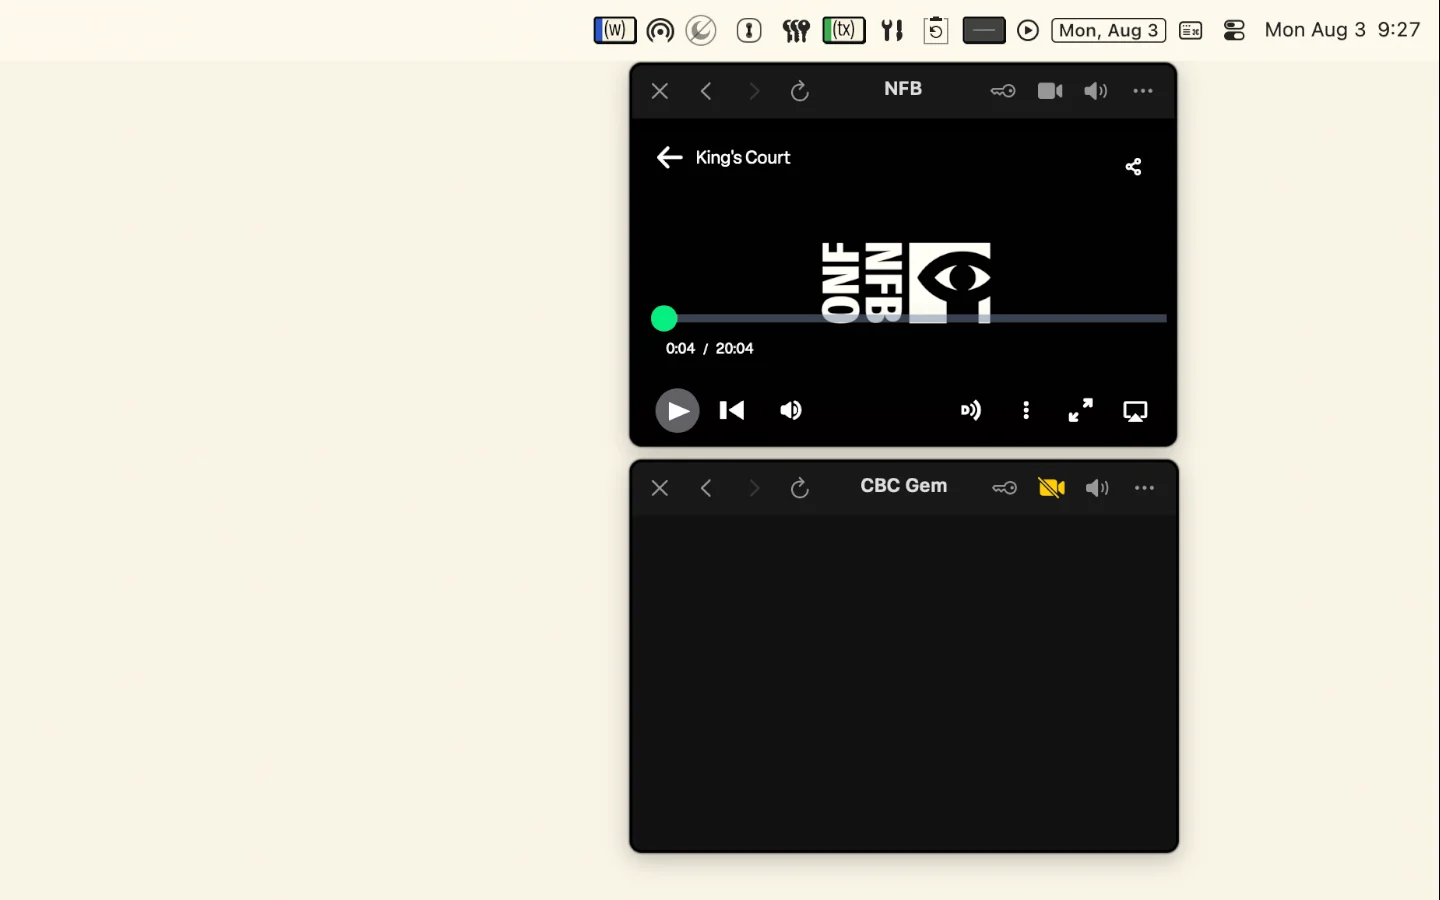Image resolution: width=1440 pixels, height=900 pixels.
Task: Play the King's Court video
Action: click(x=677, y=411)
